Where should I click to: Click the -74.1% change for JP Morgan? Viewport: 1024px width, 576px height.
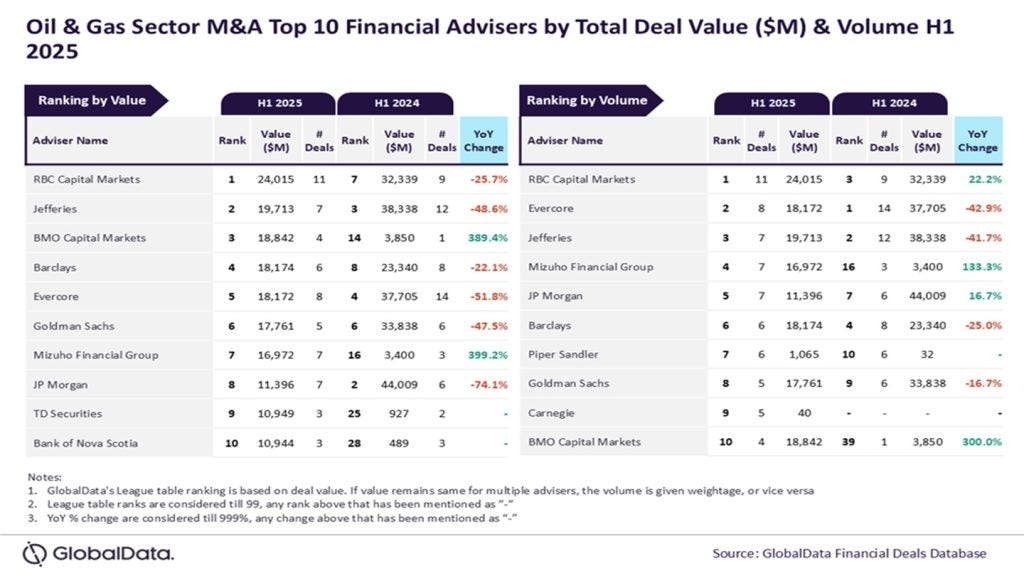(x=485, y=384)
